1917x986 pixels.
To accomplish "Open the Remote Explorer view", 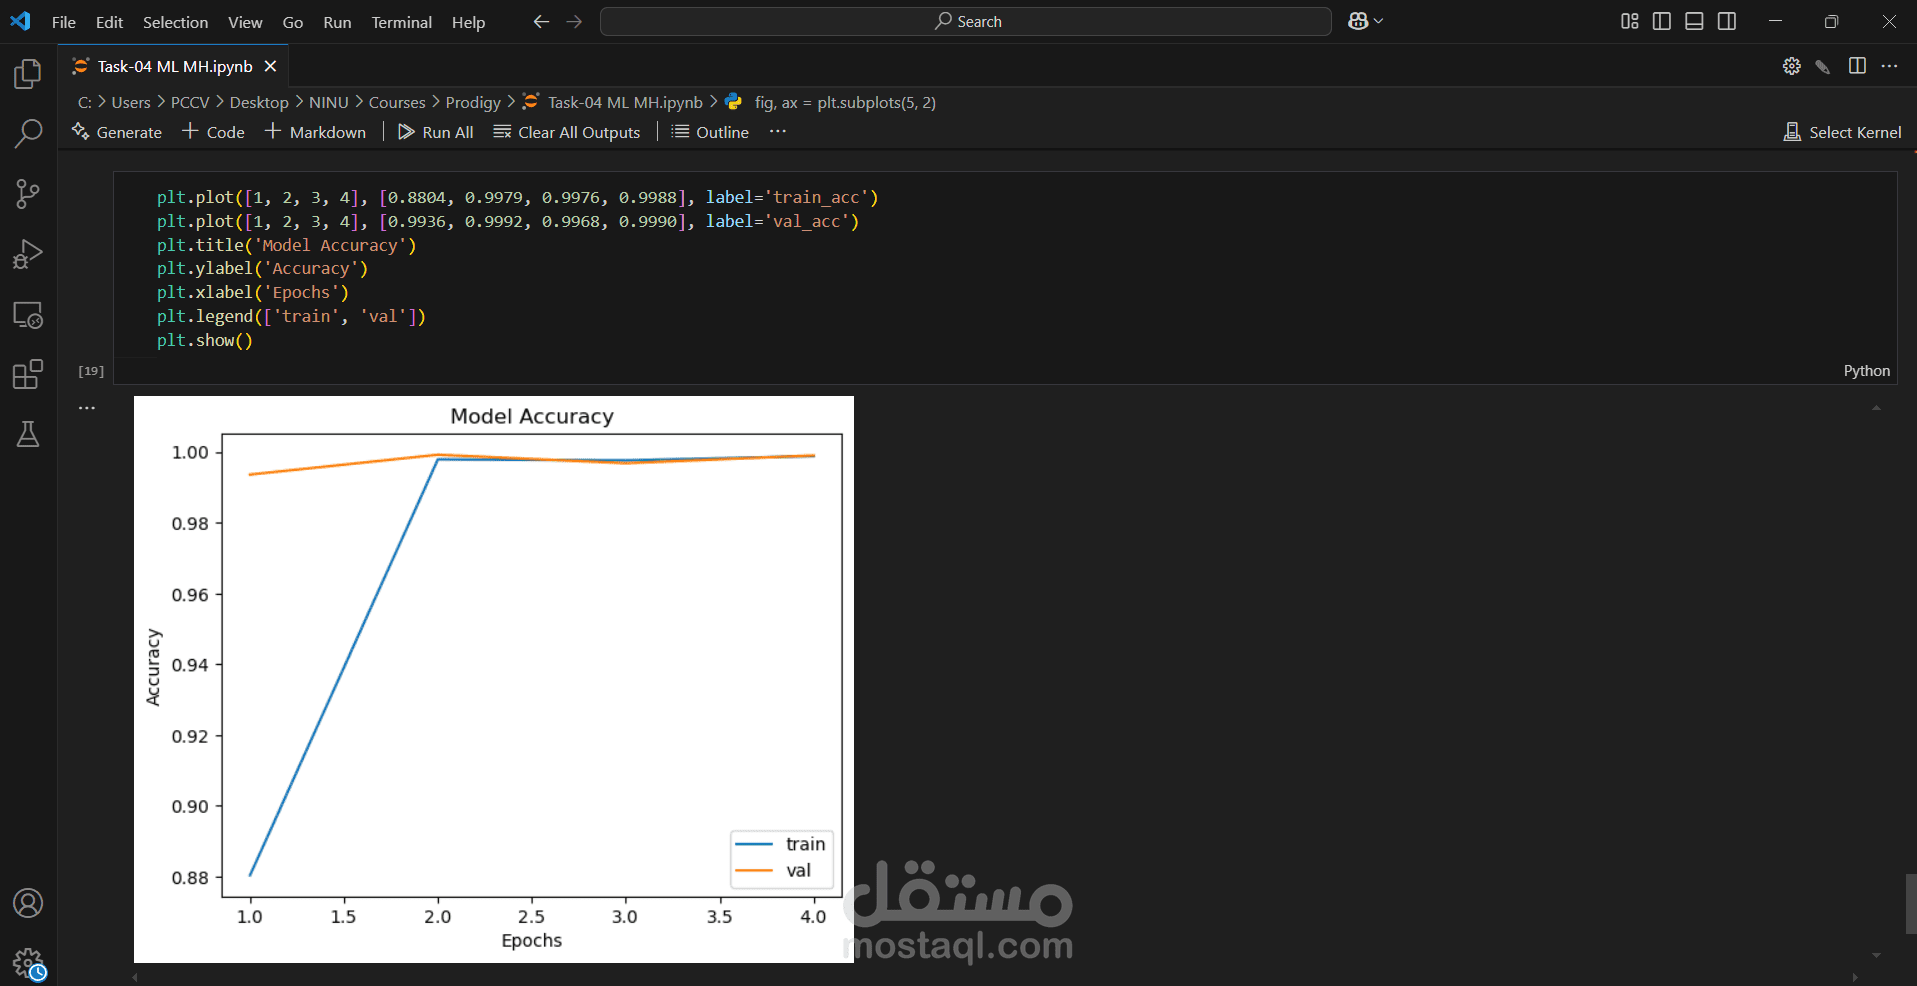I will (28, 315).
